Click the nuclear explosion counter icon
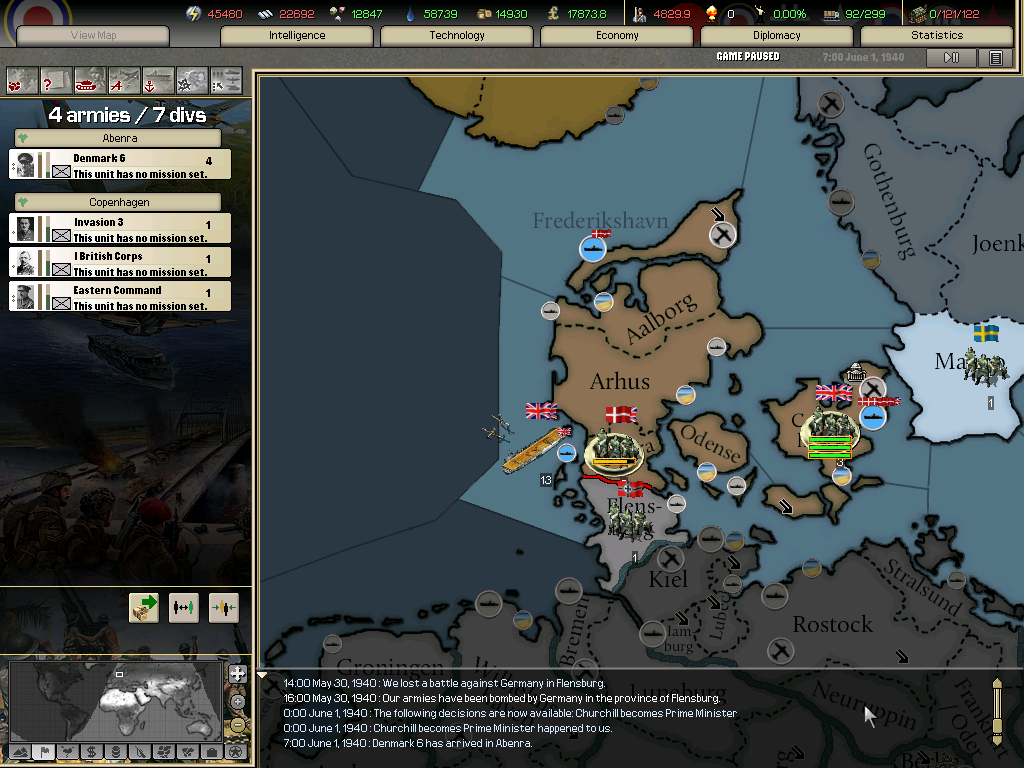Screen dimensions: 1024x768 point(712,14)
